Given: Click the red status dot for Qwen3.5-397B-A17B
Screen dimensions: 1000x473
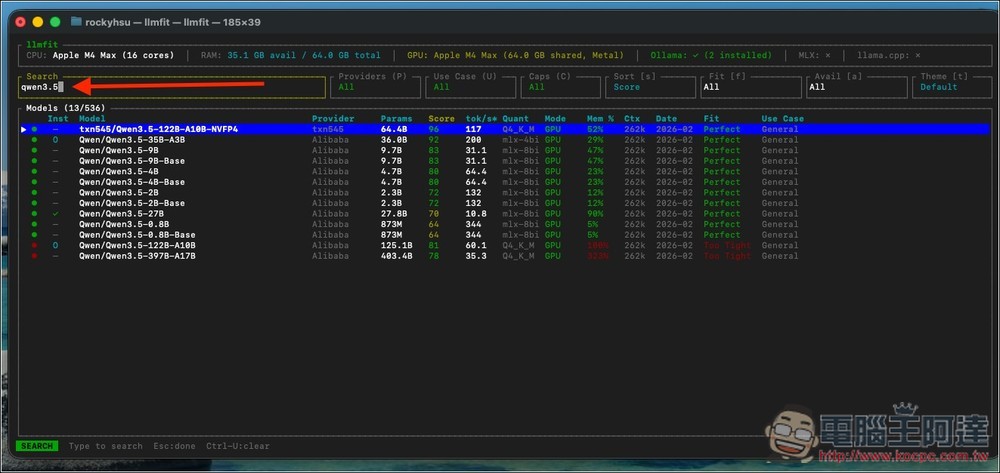Looking at the screenshot, I should point(34,256).
